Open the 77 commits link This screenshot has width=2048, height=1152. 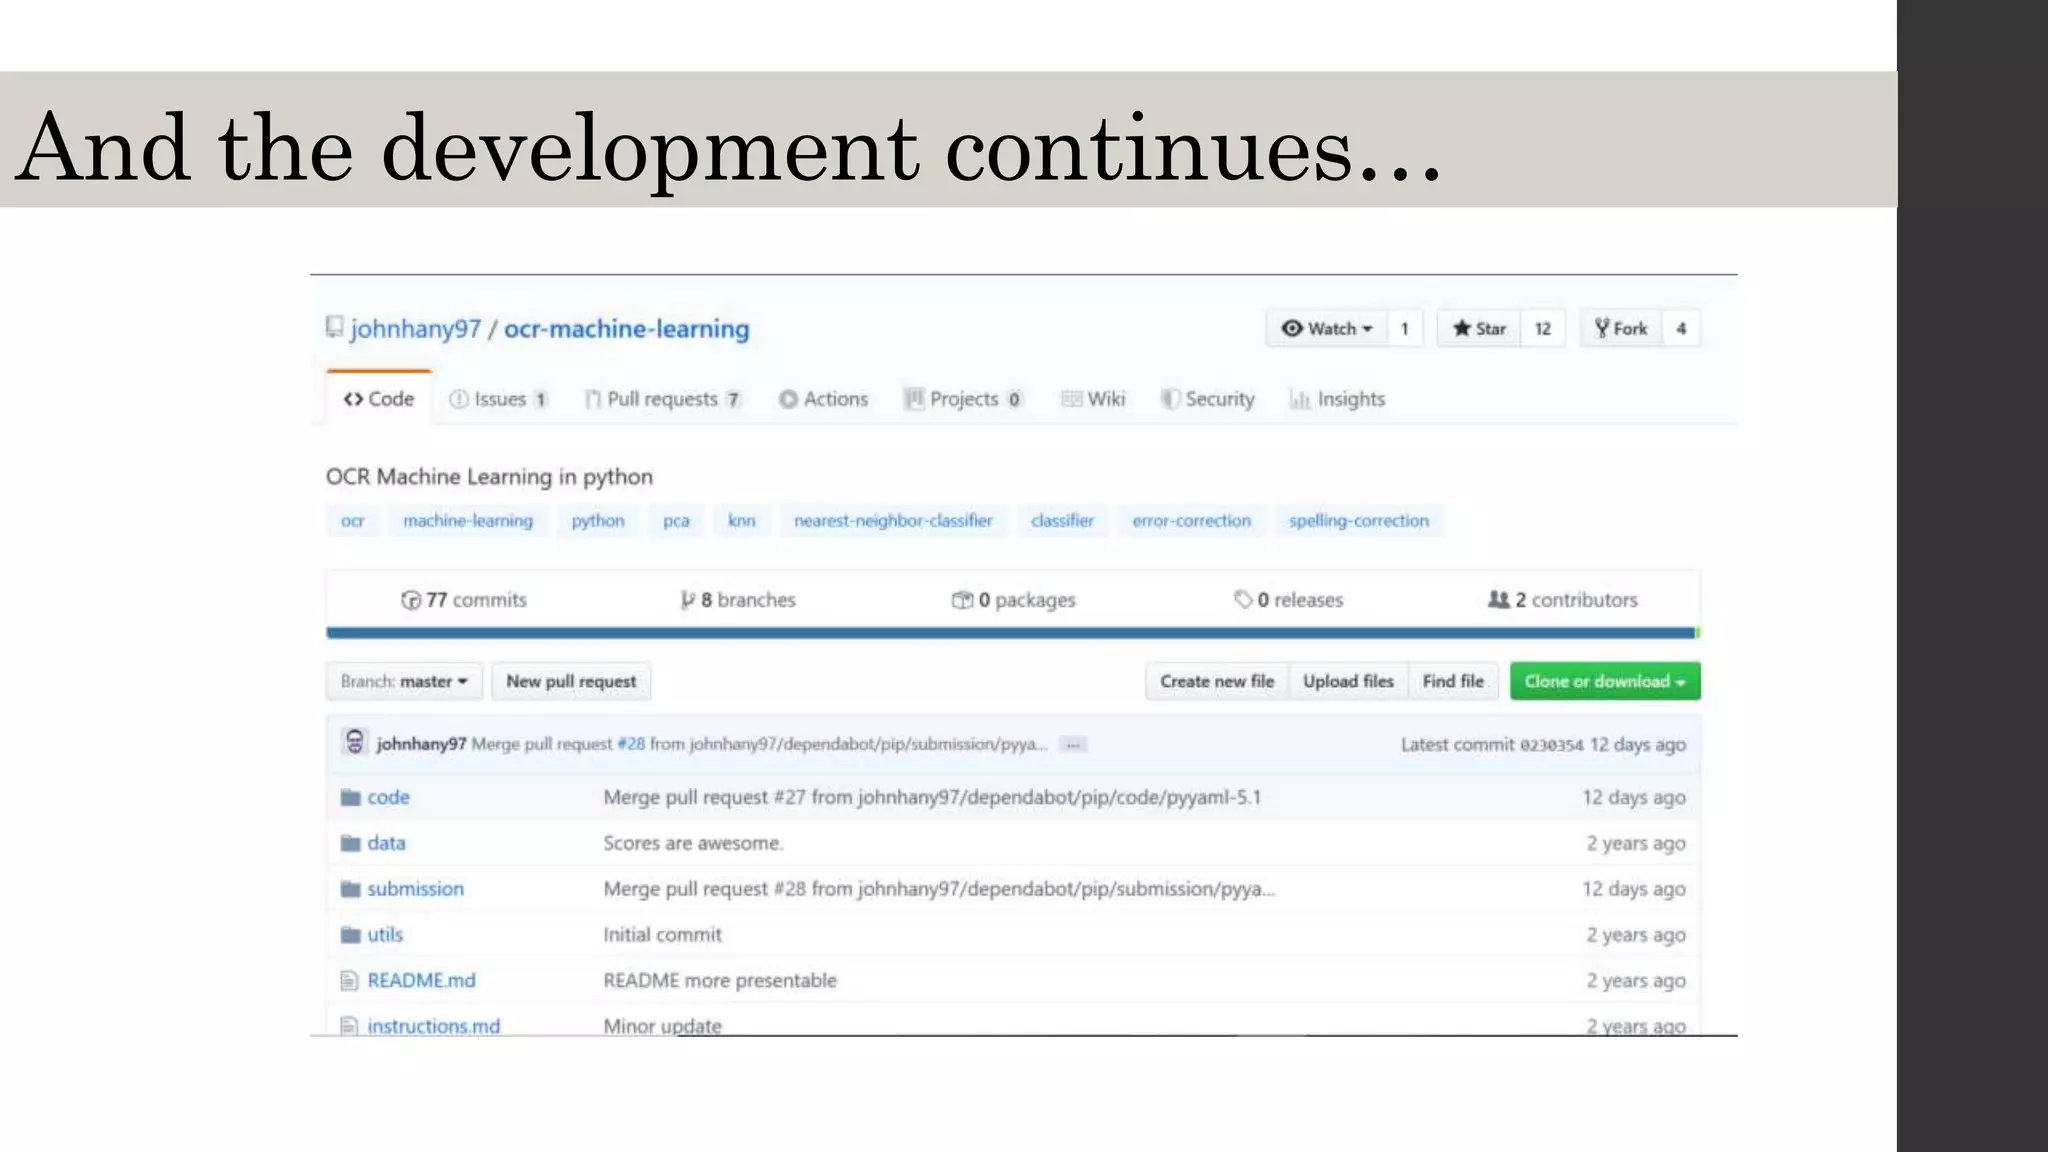click(464, 600)
